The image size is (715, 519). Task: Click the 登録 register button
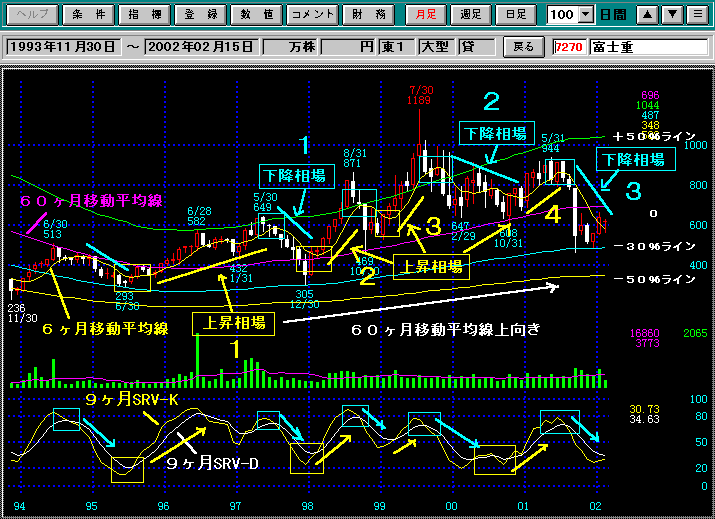197,15
